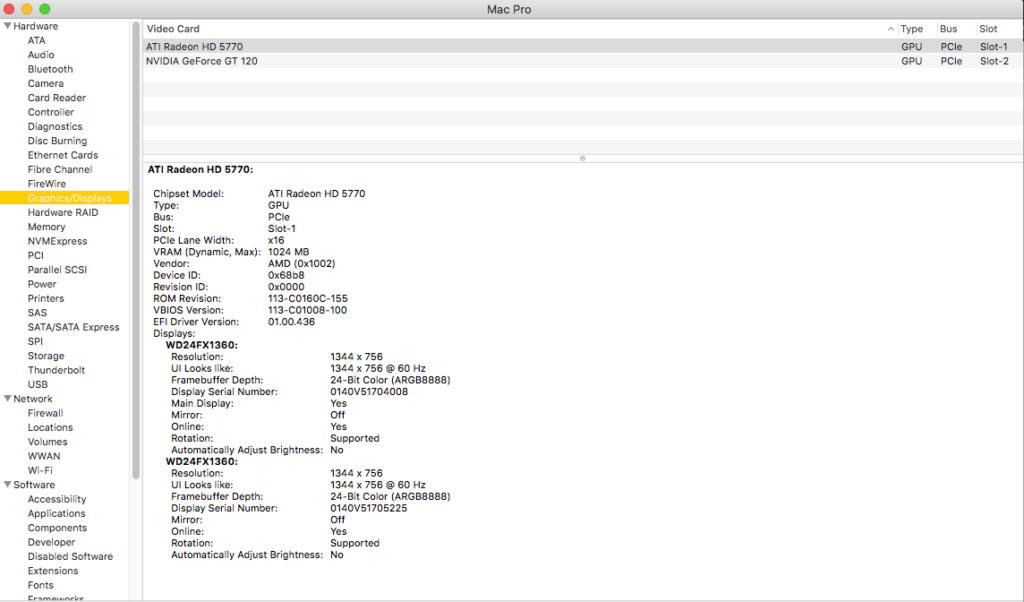Sort by the Type column header
The width and height of the screenshot is (1024, 602).
tap(912, 29)
